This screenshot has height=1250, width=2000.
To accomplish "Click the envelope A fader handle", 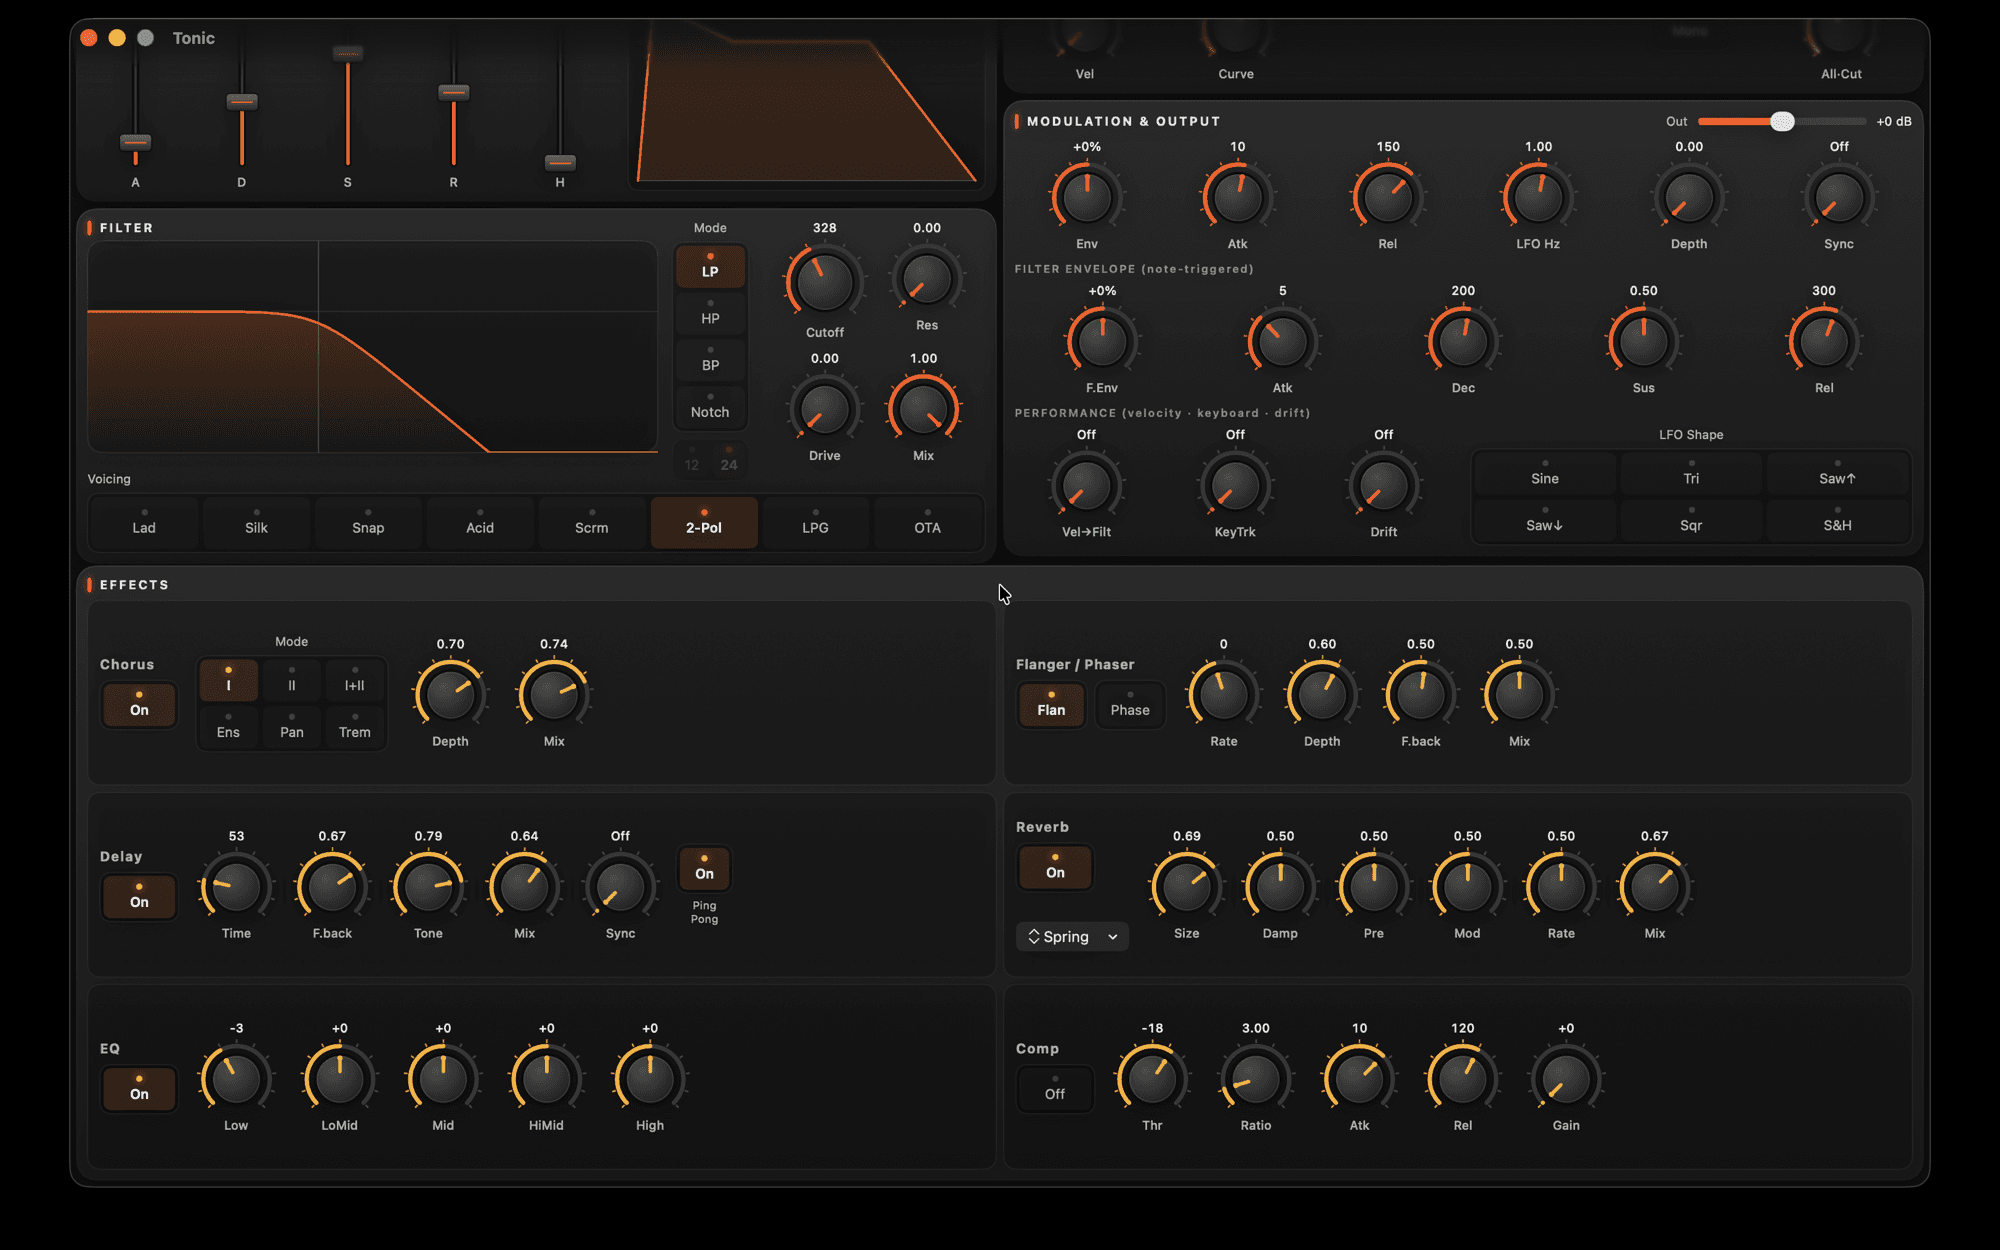I will tap(135, 142).
